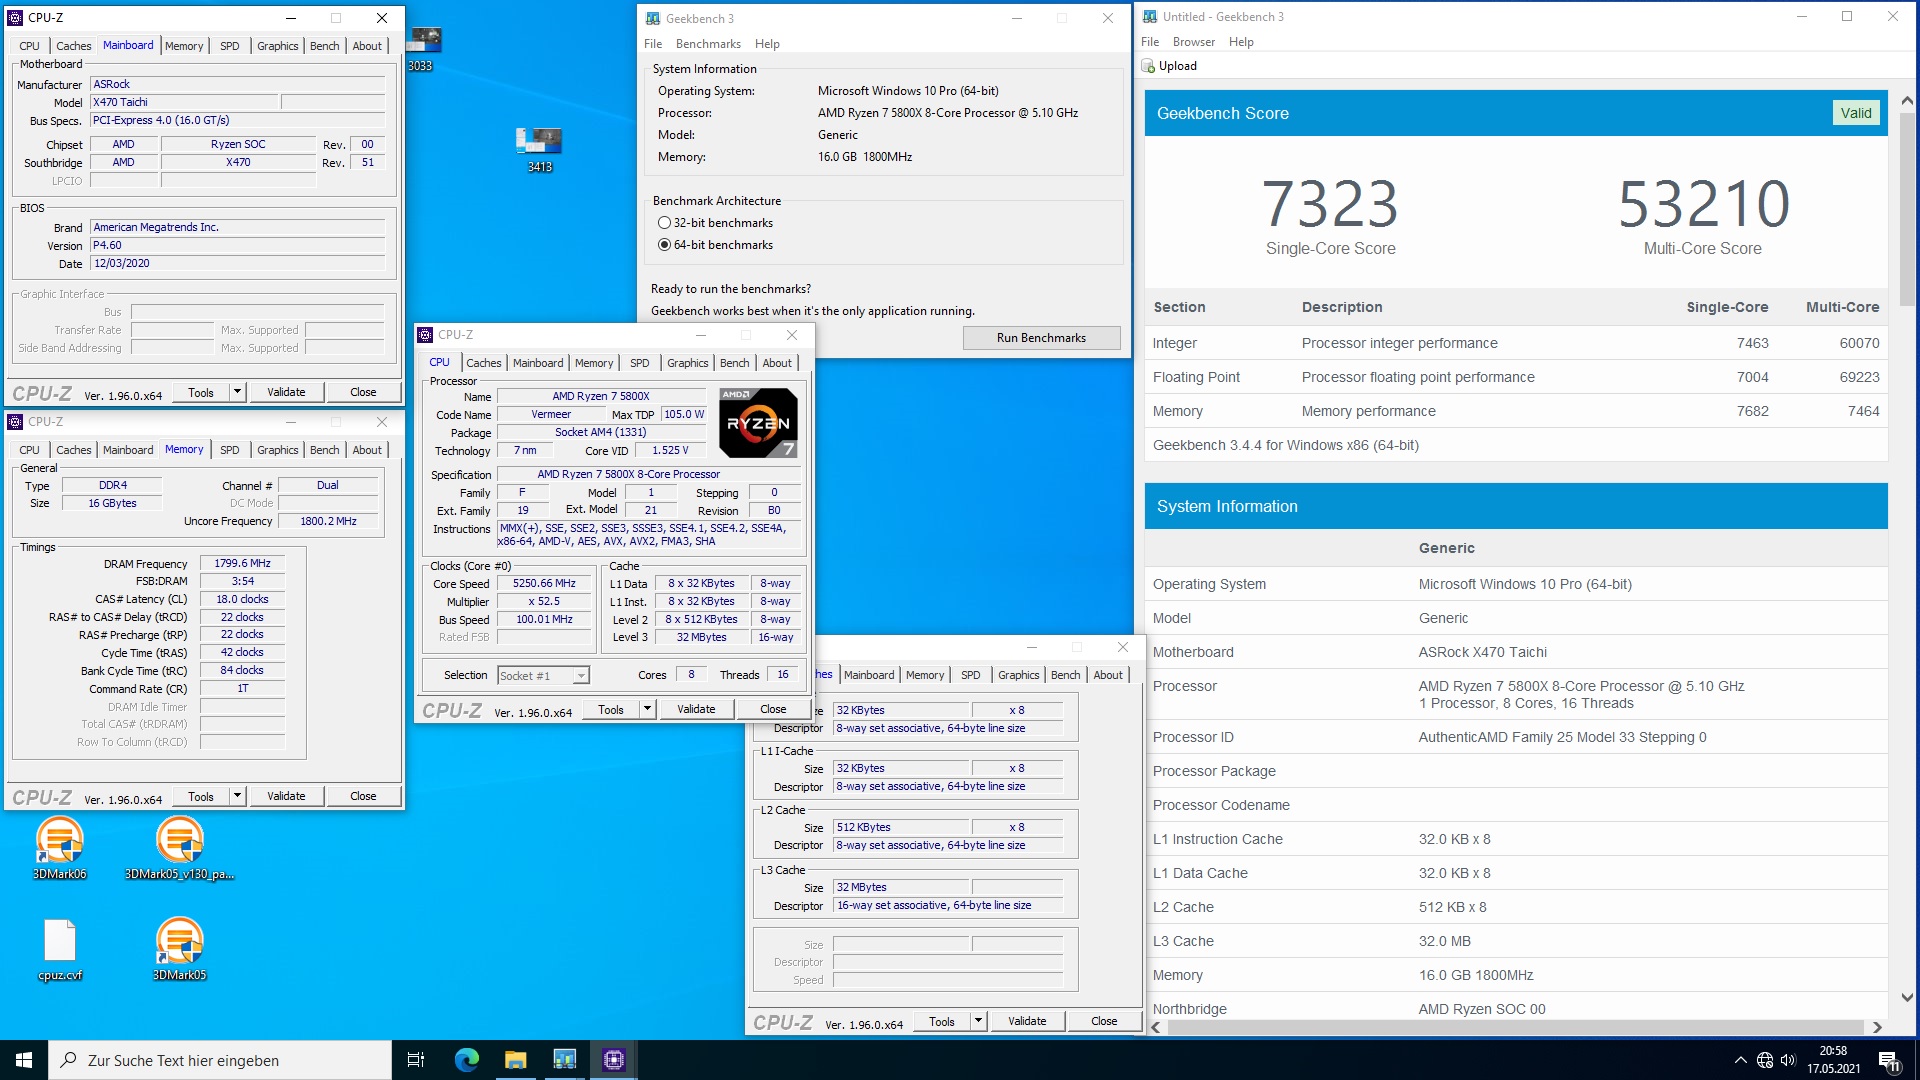1920x1080 pixels.
Task: Open Graphics tab in the Caches CPU-Z window
Action: (1018, 675)
